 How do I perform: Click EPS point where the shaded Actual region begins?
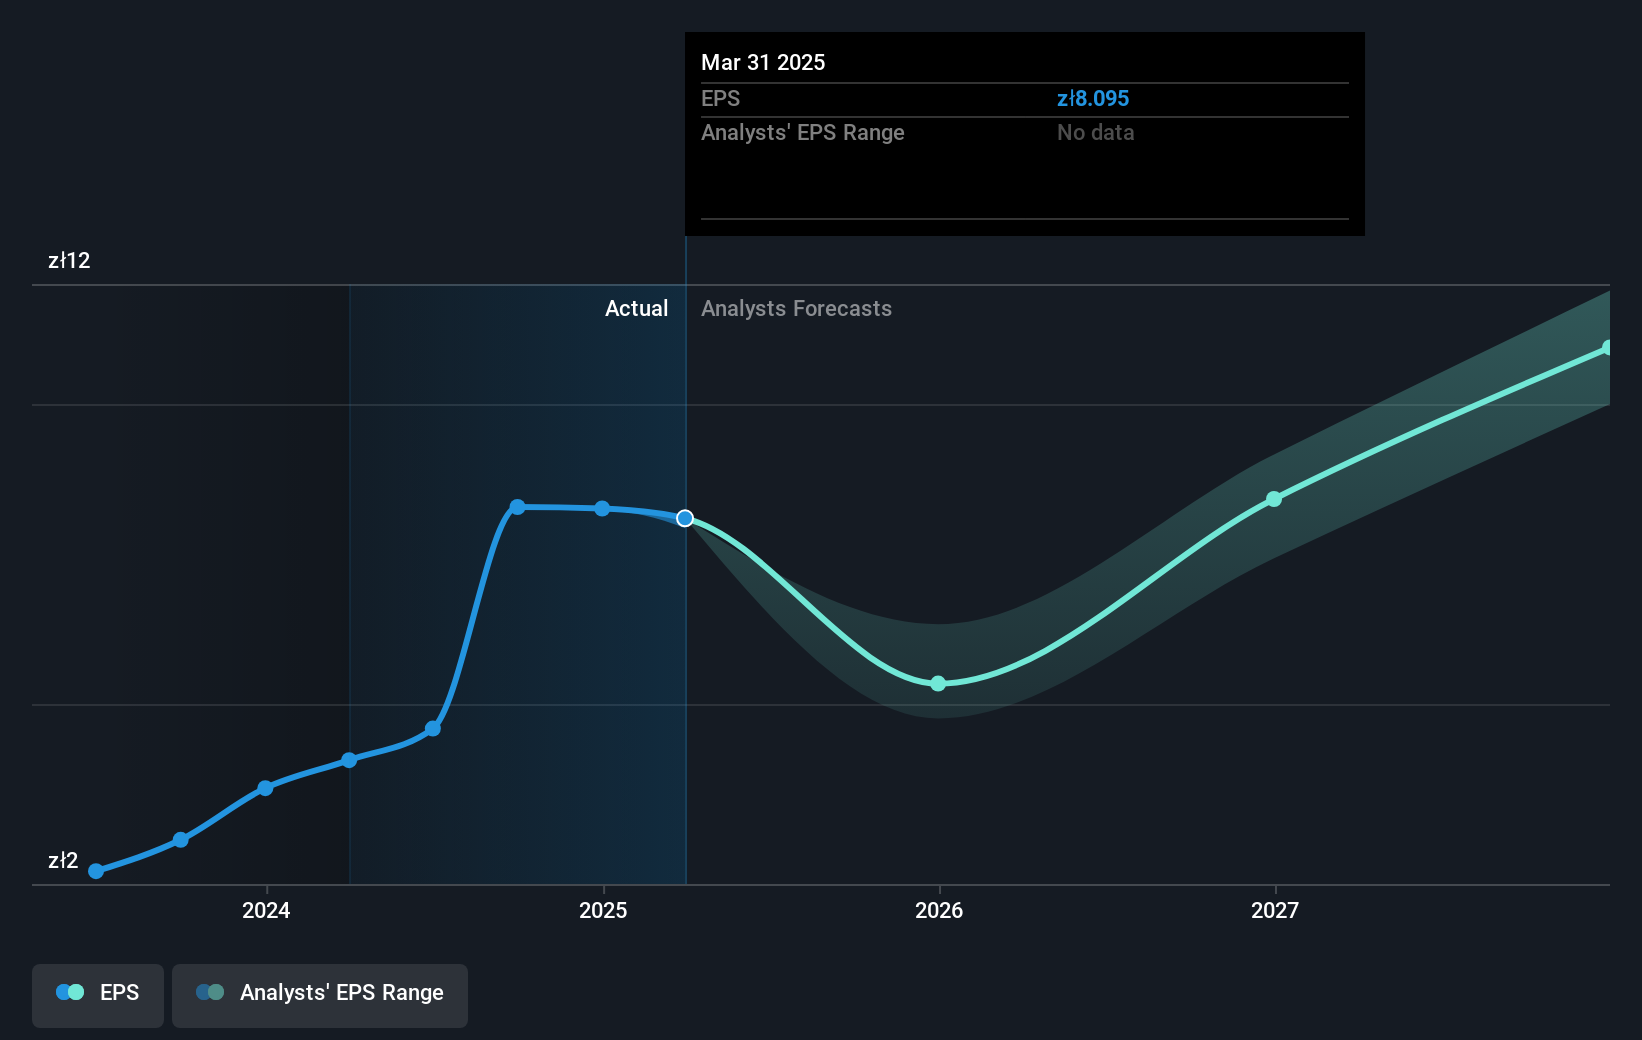tap(349, 760)
